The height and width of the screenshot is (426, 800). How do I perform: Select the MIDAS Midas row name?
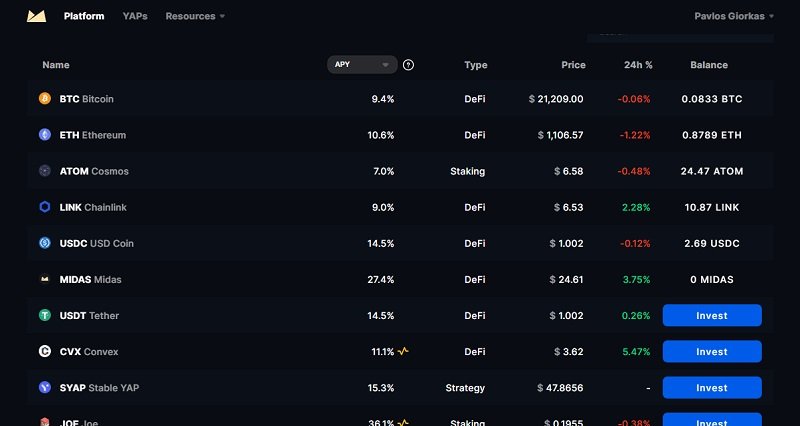pyautogui.click(x=90, y=280)
